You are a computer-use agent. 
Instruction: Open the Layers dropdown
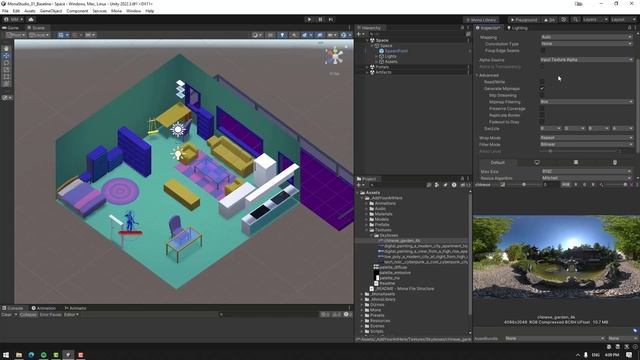595,20
